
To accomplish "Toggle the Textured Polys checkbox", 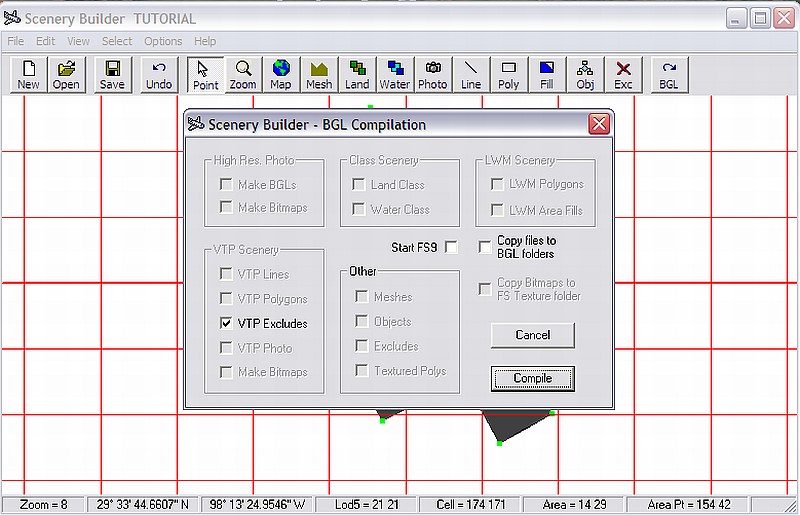I will point(361,370).
